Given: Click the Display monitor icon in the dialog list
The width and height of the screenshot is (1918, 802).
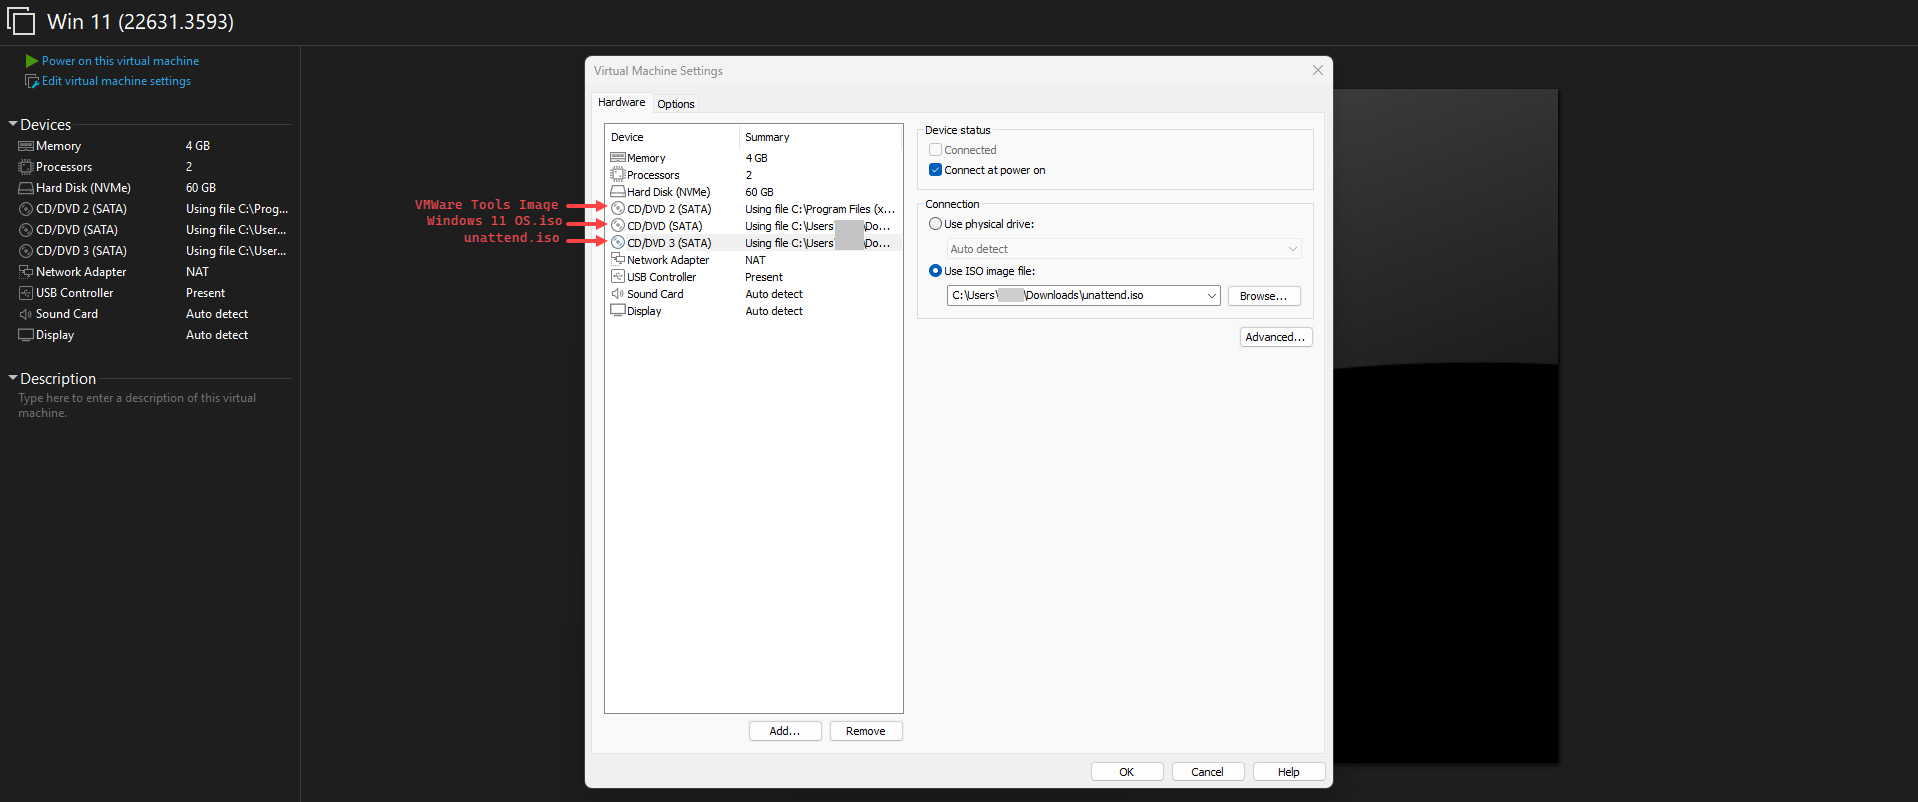Looking at the screenshot, I should pyautogui.click(x=618, y=311).
